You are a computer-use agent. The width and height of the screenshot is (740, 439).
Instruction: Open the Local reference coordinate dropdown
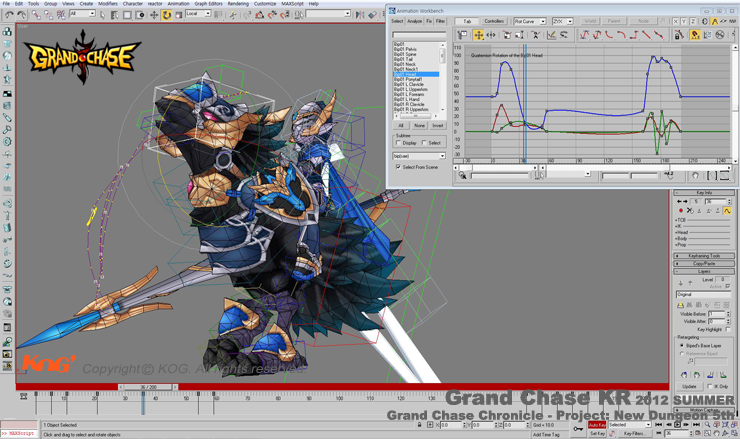pyautogui.click(x=197, y=14)
